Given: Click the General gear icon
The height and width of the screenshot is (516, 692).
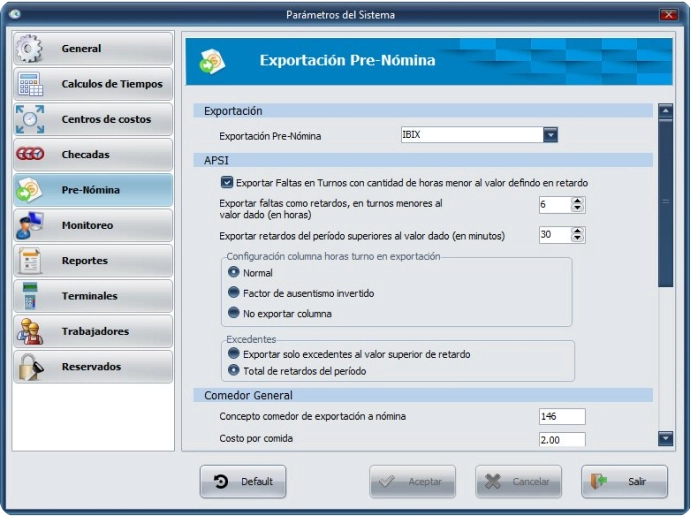Looking at the screenshot, I should point(30,49).
